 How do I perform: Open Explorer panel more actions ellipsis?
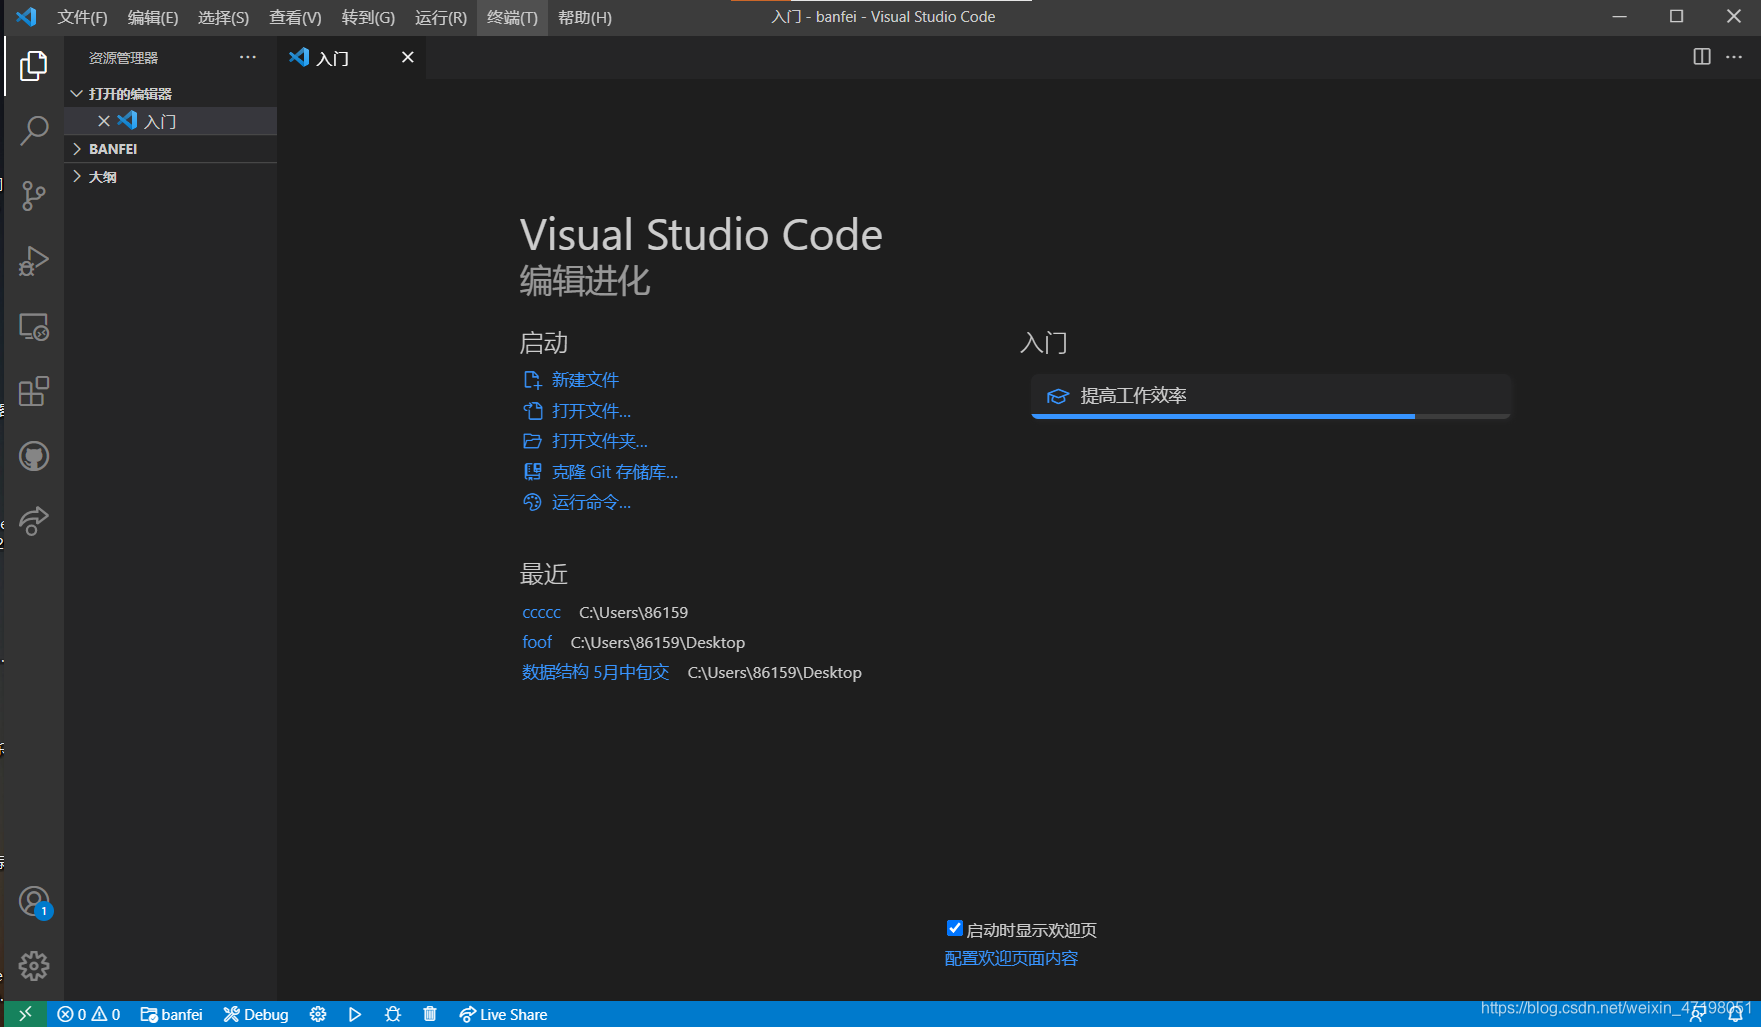(x=248, y=57)
